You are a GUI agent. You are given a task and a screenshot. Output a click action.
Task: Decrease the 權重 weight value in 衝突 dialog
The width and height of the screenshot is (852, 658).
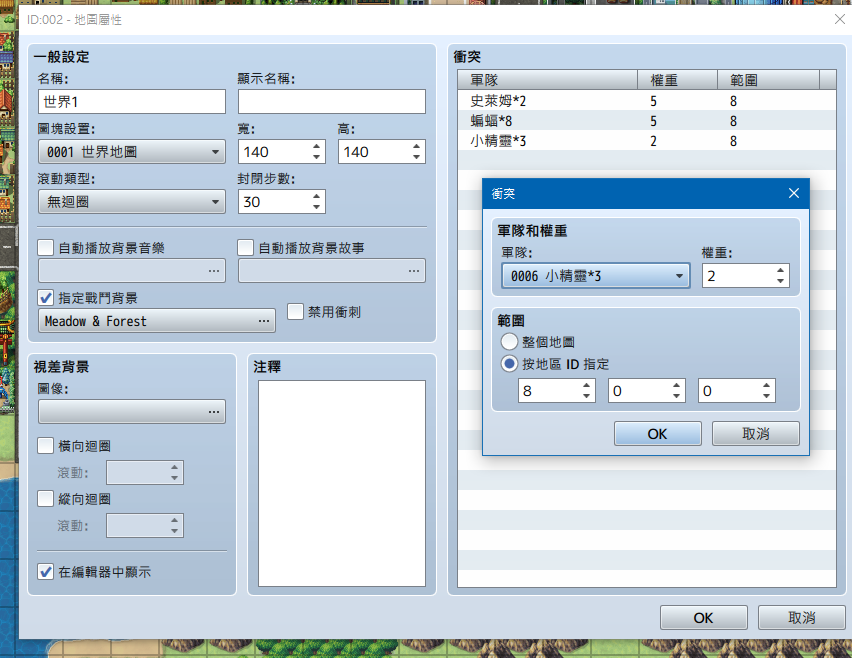[x=780, y=281]
